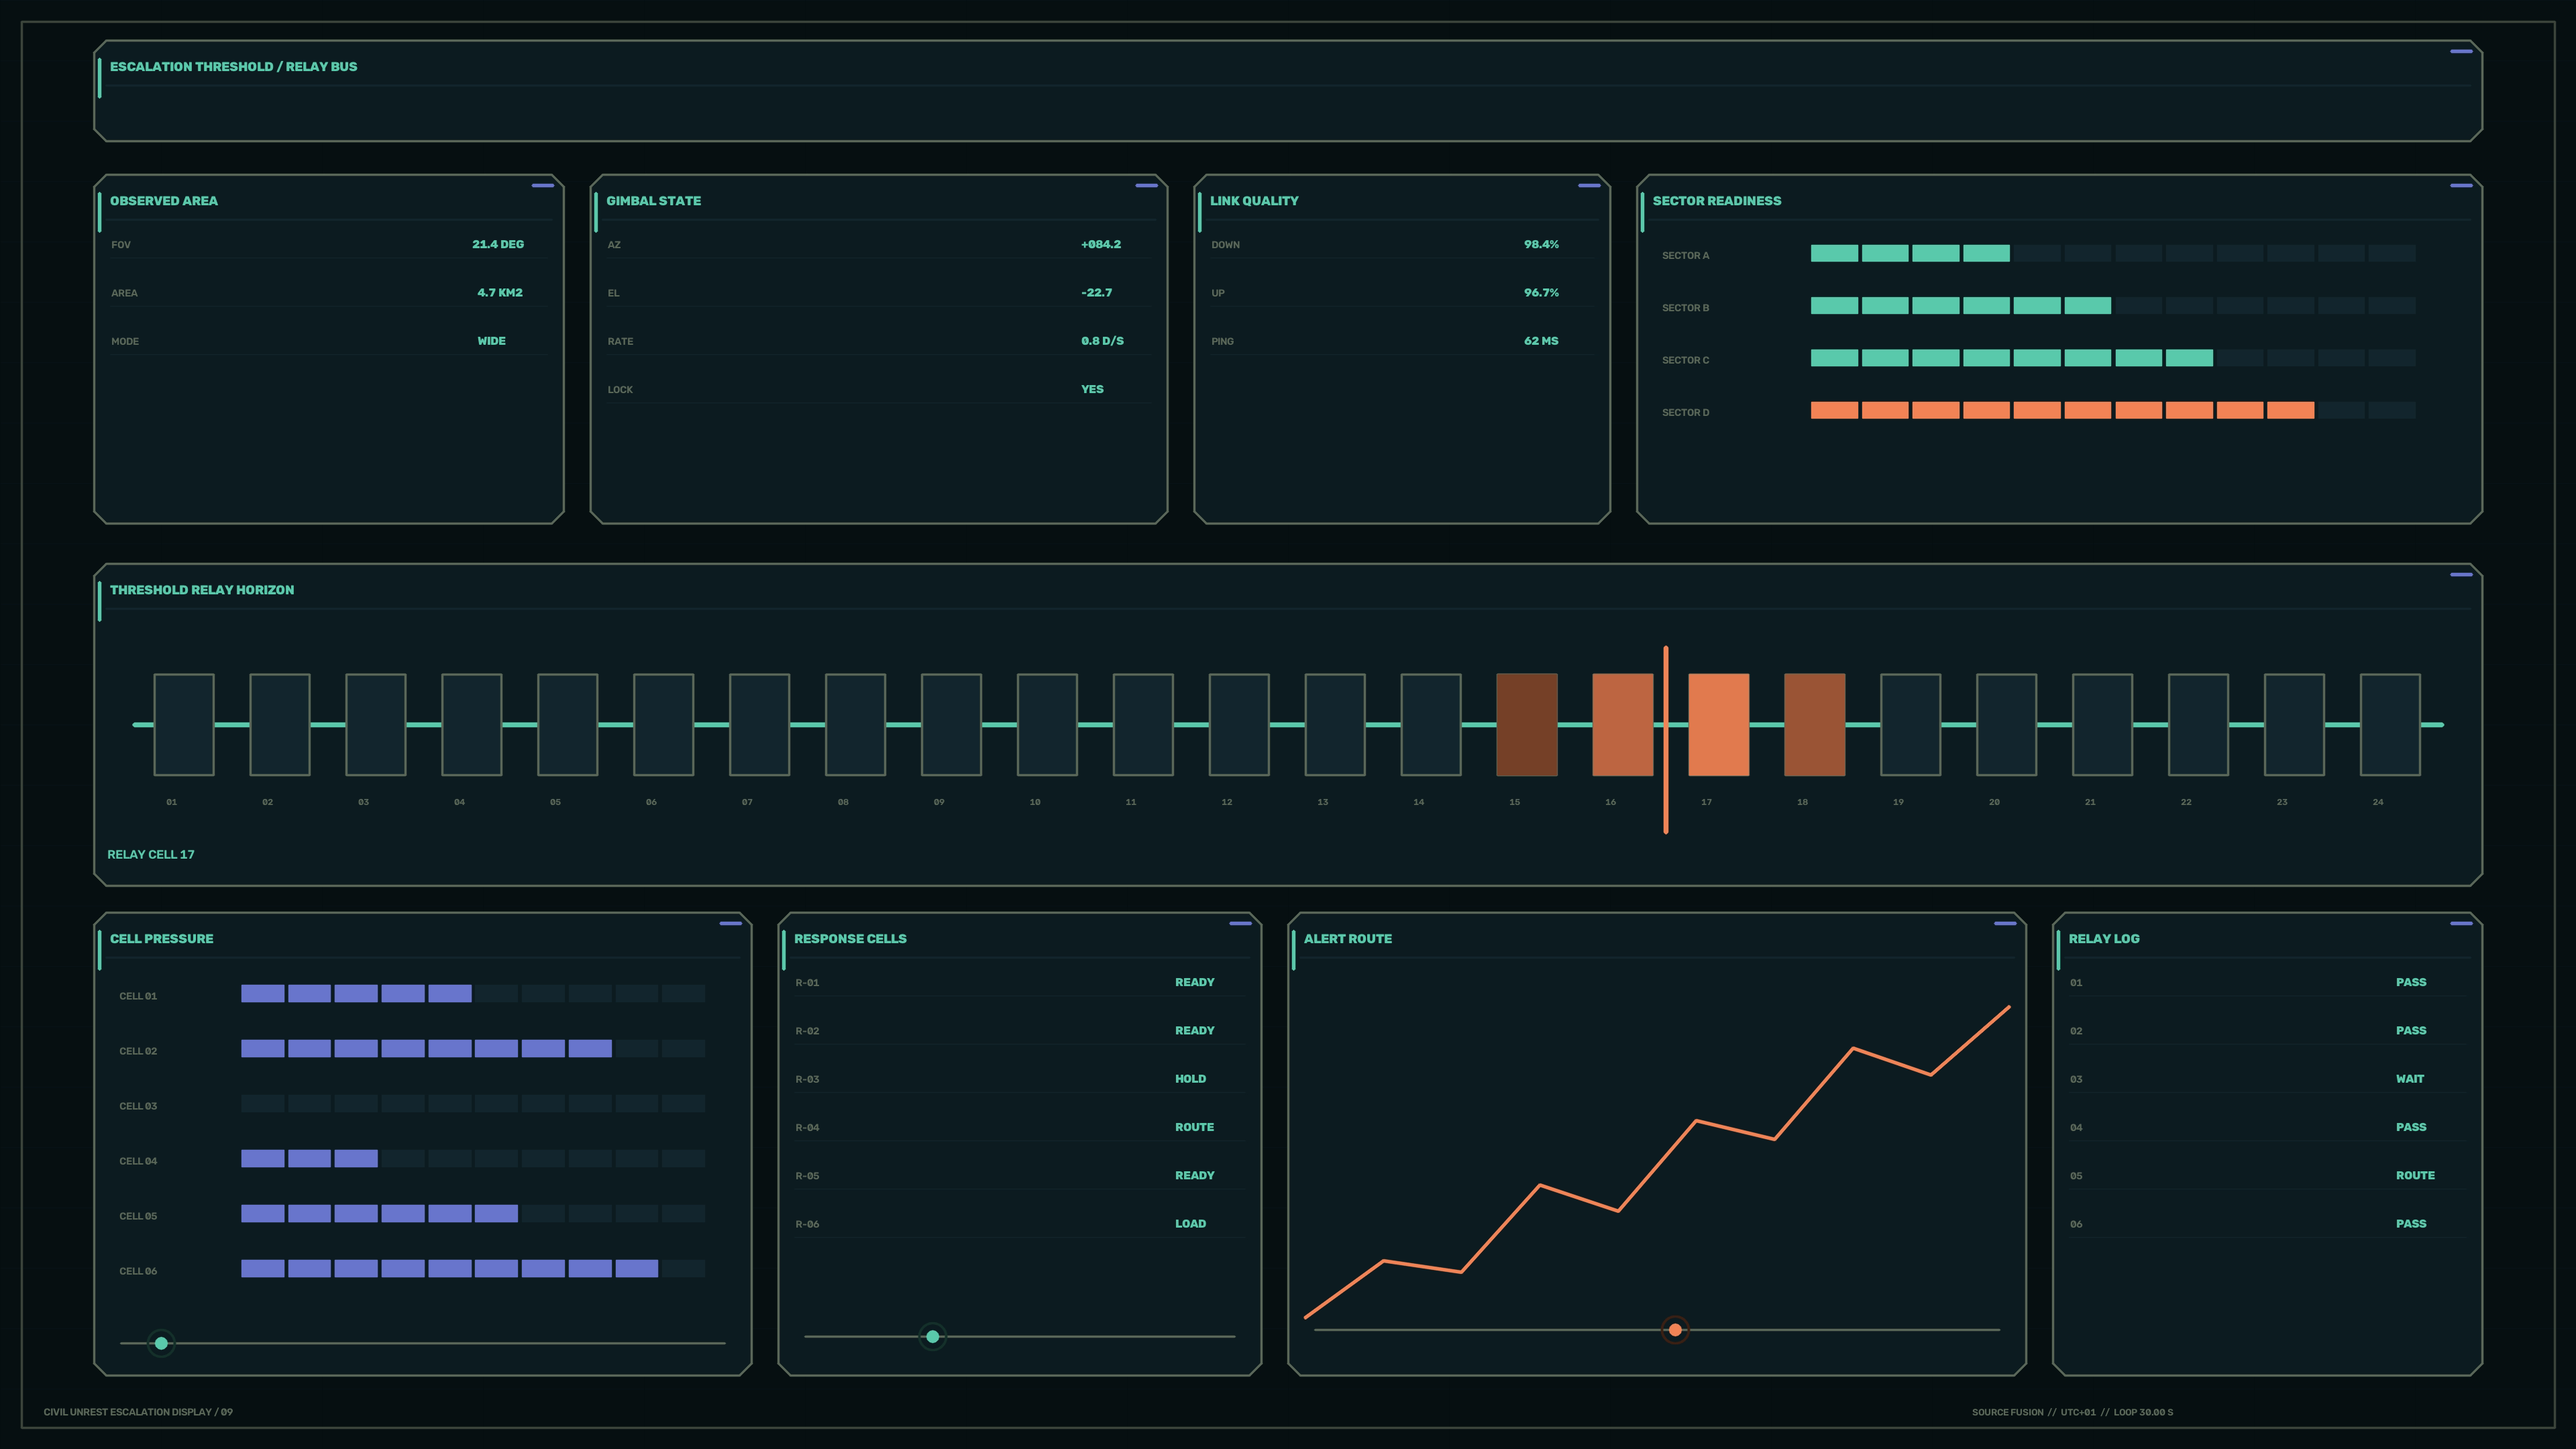Viewport: 2576px width, 1449px height.
Task: Click the Link Quality panel dash icon
Action: click(1589, 185)
